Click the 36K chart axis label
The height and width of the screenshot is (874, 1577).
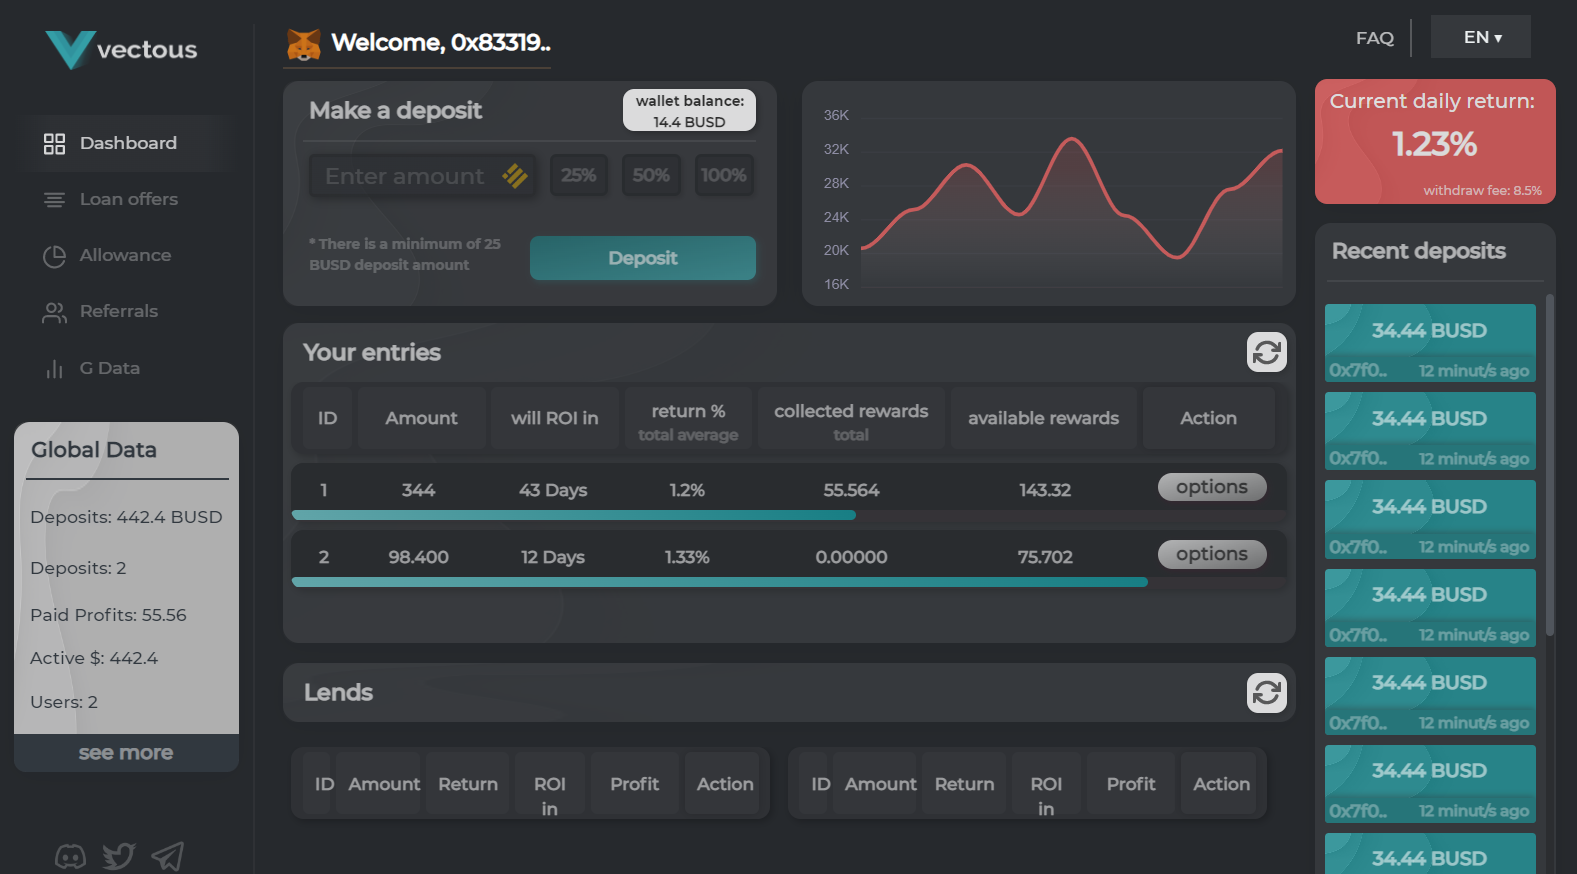tap(836, 115)
